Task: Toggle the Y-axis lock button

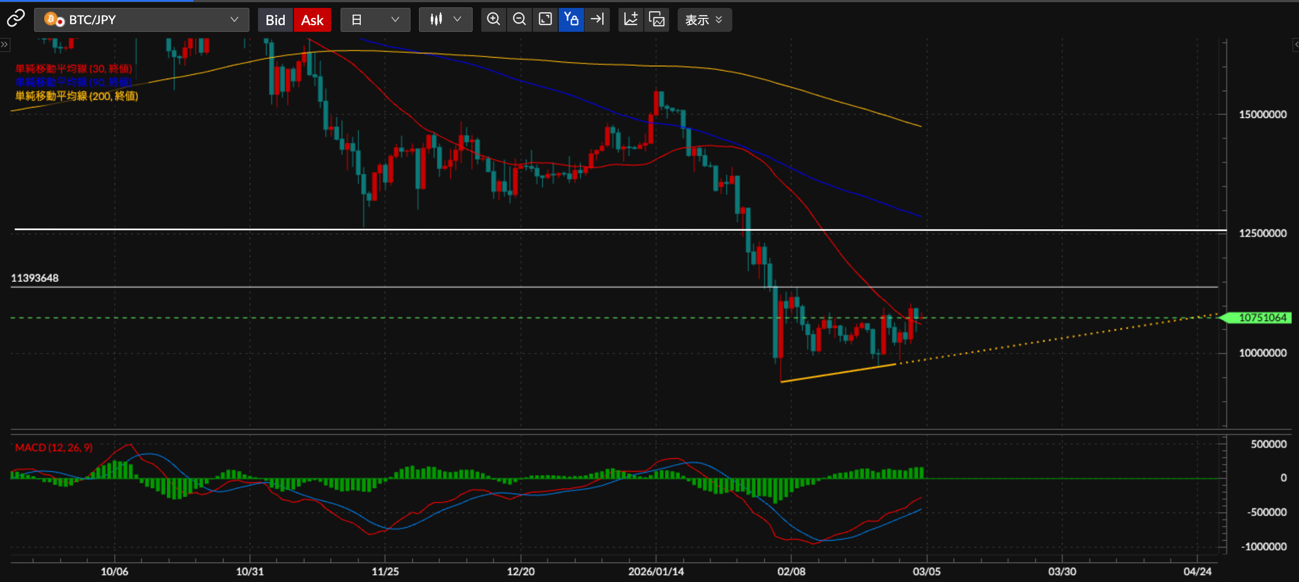Action: coord(571,19)
